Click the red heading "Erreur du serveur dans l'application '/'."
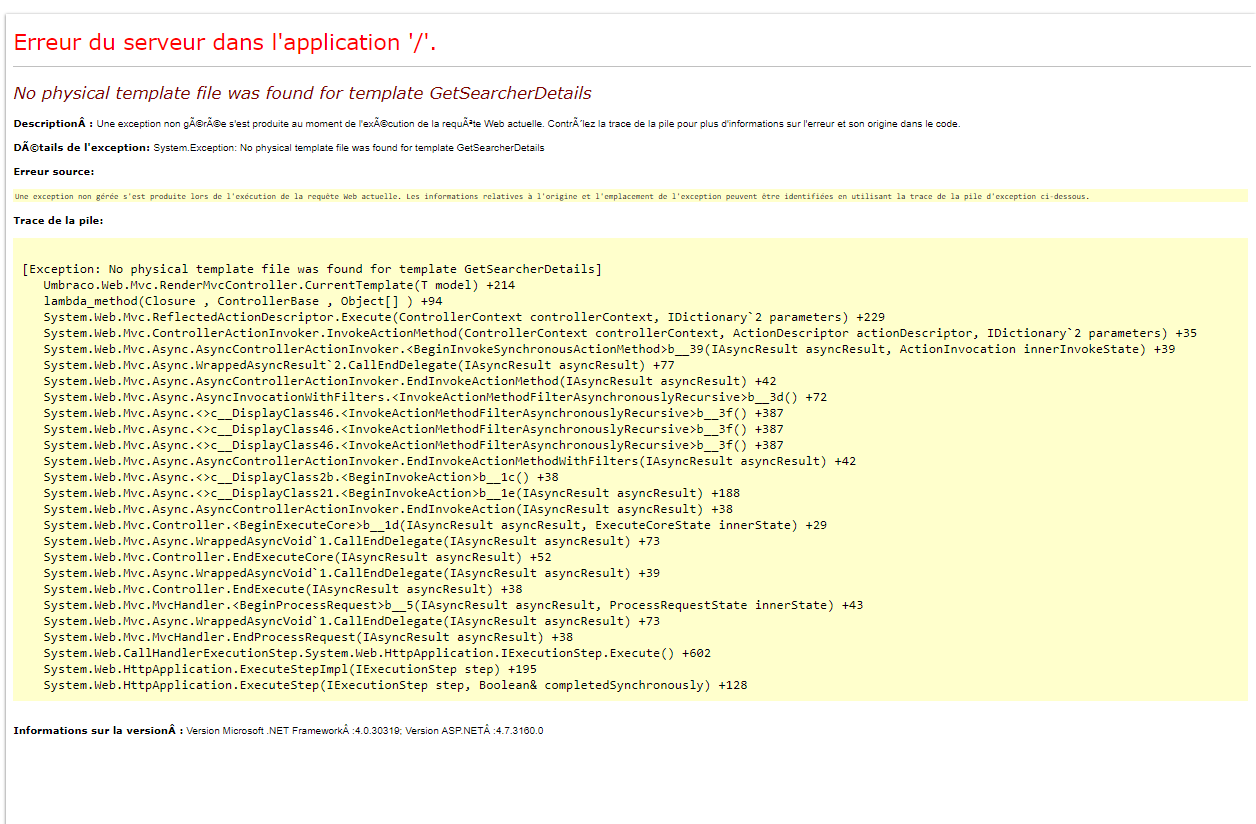 click(x=225, y=42)
